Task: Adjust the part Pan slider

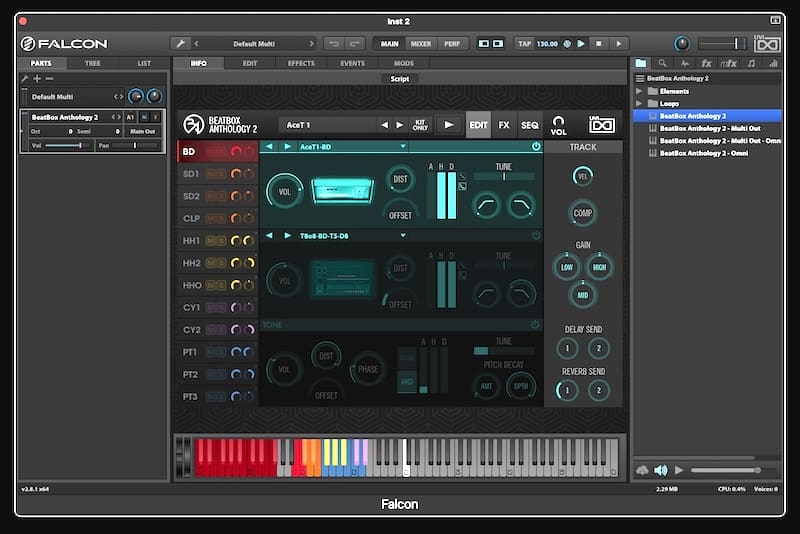Action: click(x=135, y=146)
